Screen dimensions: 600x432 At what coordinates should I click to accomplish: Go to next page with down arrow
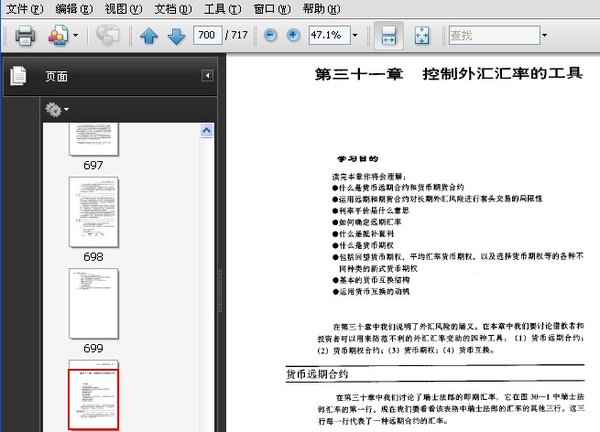pyautogui.click(x=176, y=36)
